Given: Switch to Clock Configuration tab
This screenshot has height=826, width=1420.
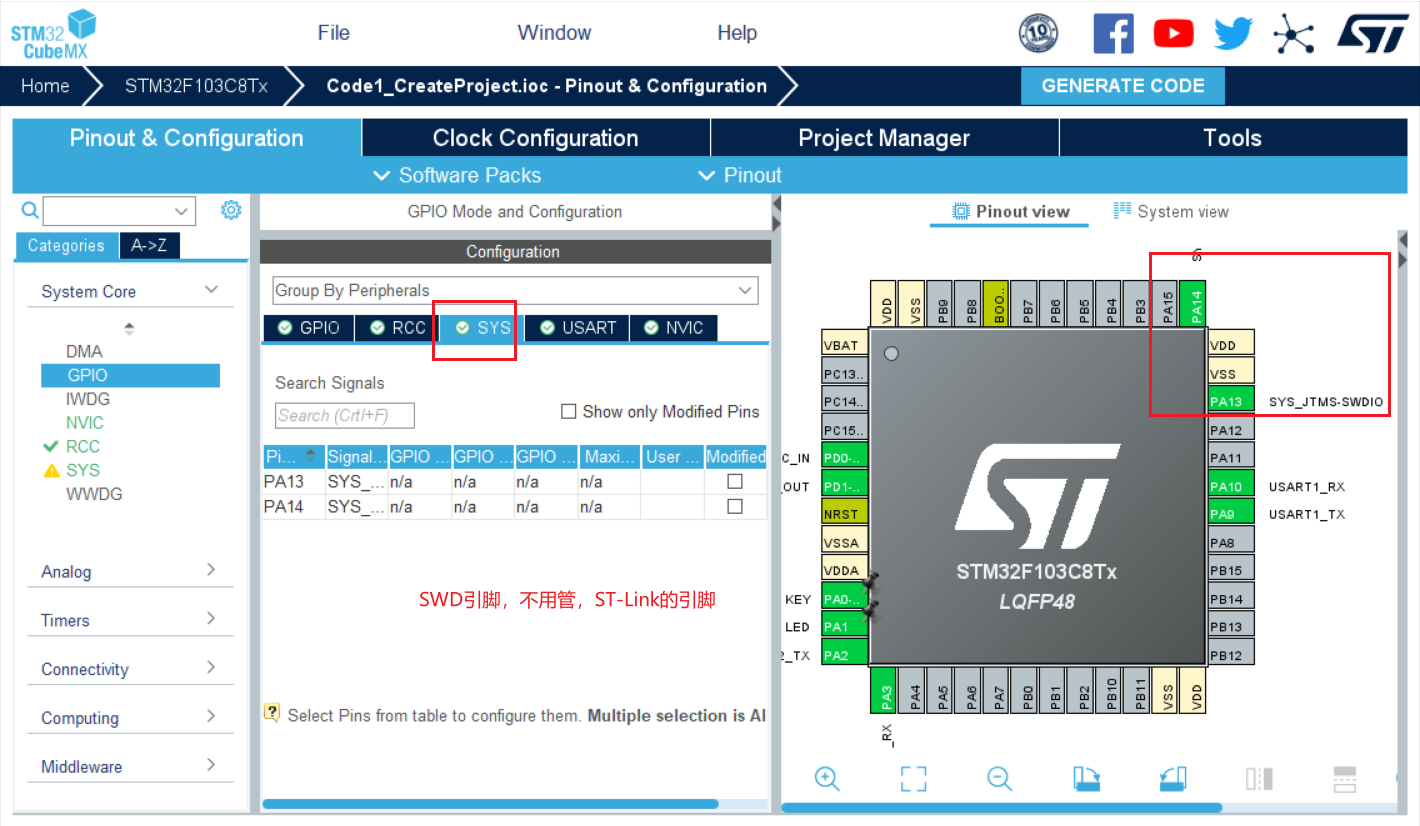Looking at the screenshot, I should [535, 138].
